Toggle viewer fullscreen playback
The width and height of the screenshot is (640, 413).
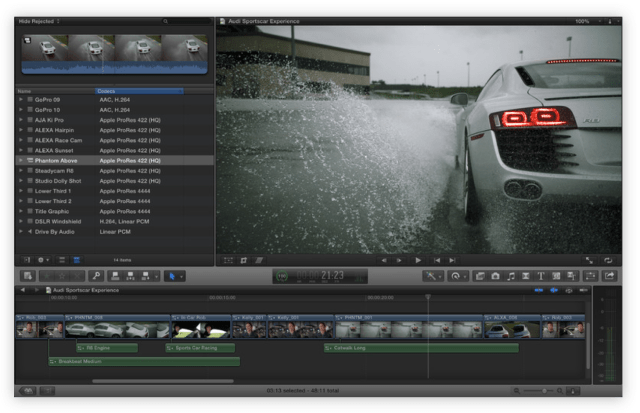(x=588, y=260)
